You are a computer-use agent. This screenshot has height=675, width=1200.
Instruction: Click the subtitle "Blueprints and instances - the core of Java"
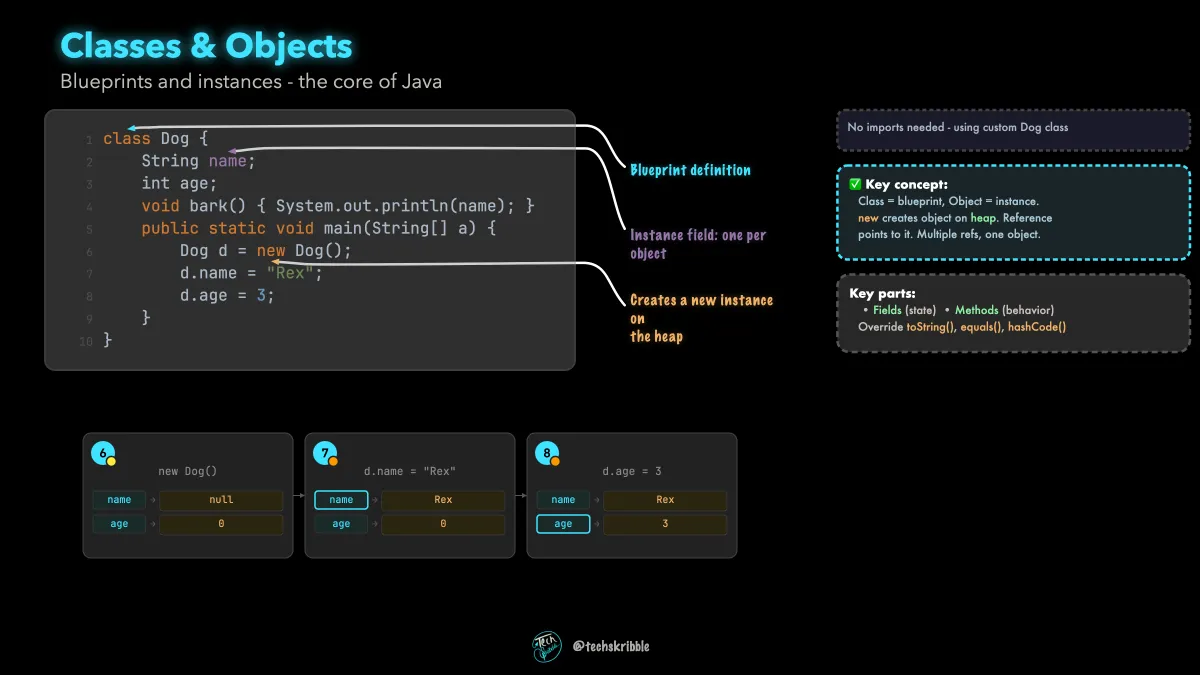pyautogui.click(x=251, y=81)
